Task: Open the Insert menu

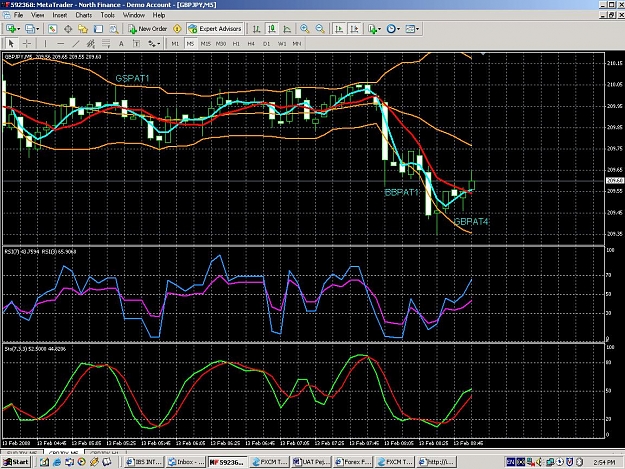Action: [60, 15]
